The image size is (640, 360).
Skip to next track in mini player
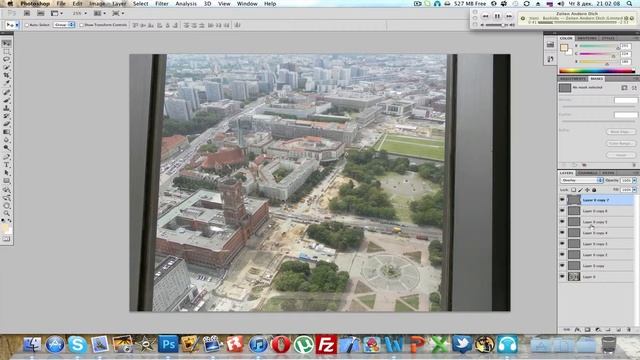[509, 16]
